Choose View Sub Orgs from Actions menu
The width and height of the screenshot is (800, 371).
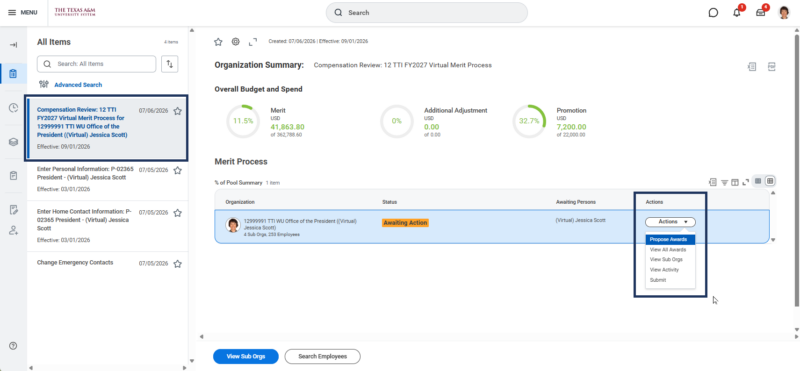tap(670, 260)
